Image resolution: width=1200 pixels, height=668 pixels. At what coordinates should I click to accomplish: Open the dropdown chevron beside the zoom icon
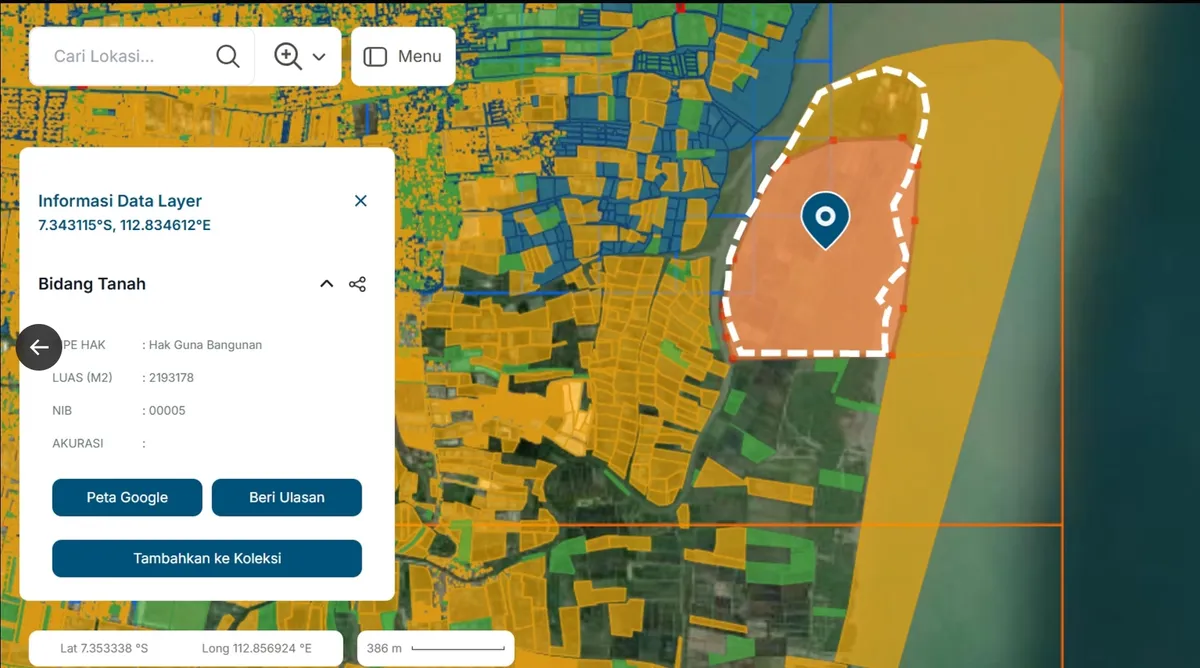(319, 57)
